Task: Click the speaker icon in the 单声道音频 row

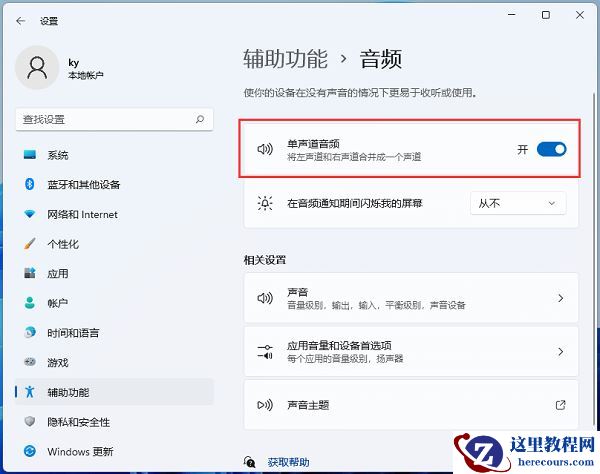Action: [x=265, y=149]
